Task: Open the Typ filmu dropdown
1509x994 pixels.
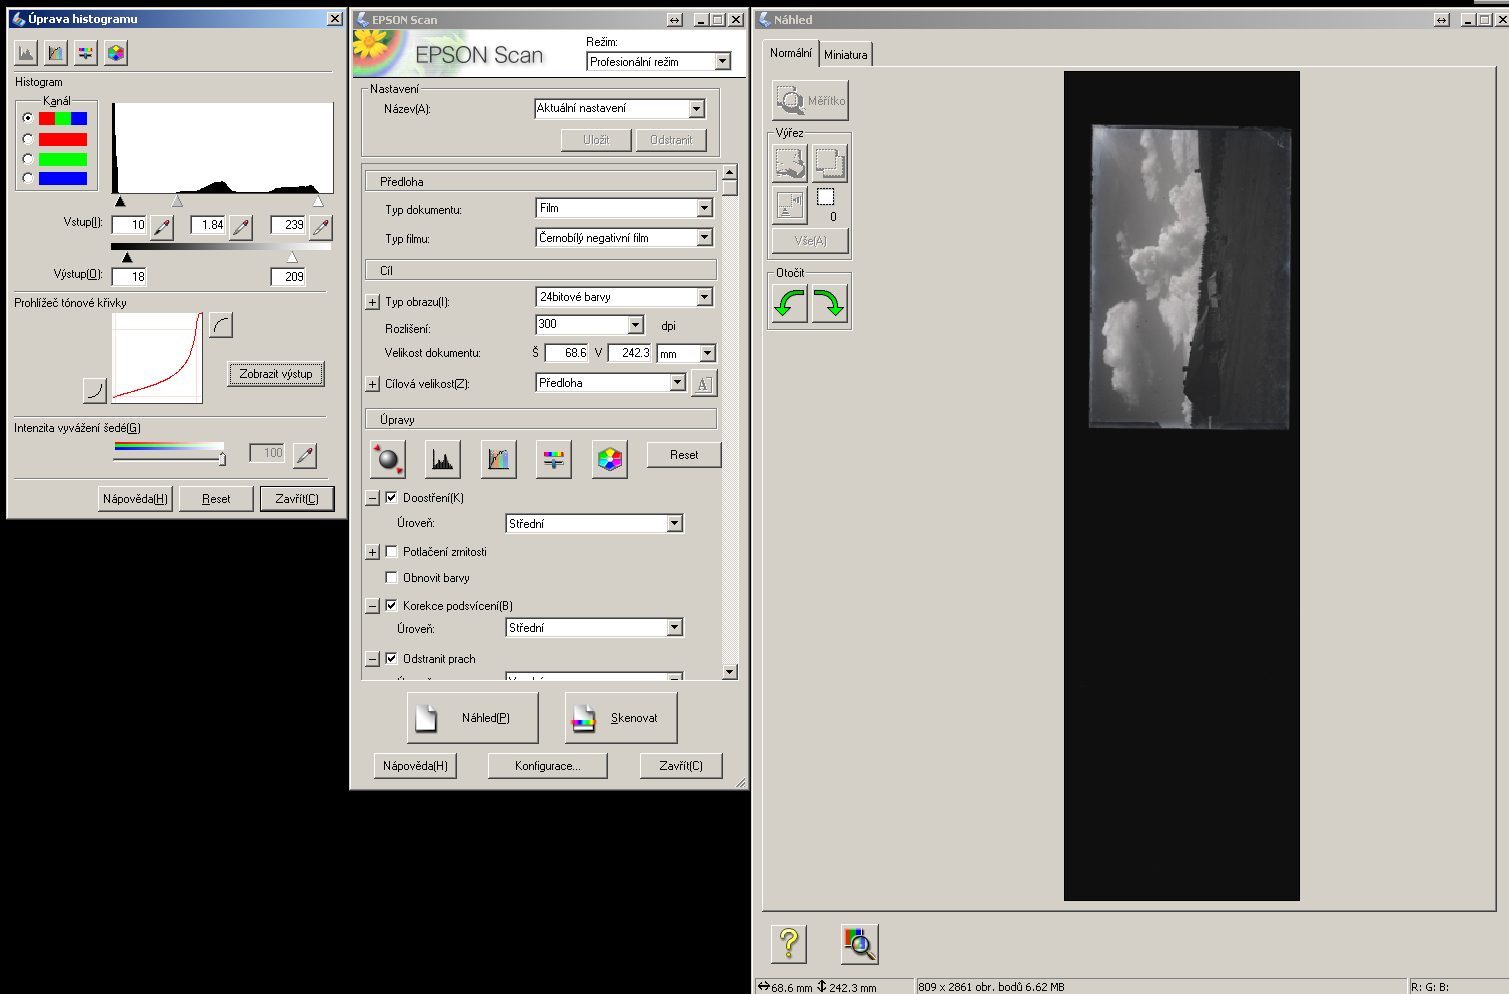Action: click(704, 238)
